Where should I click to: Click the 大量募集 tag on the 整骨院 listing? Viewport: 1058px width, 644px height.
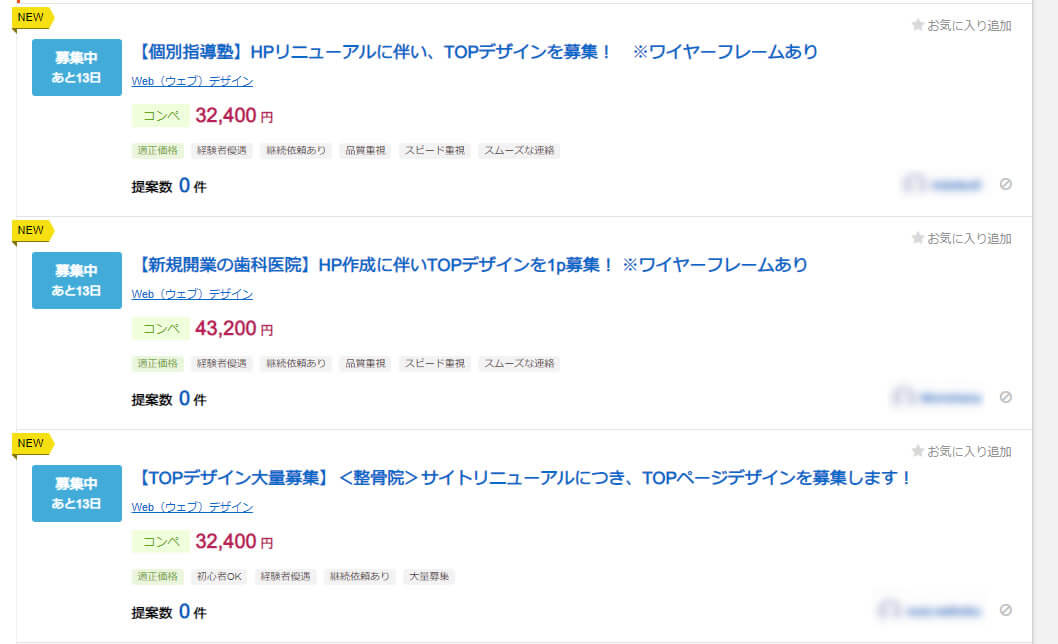[430, 577]
